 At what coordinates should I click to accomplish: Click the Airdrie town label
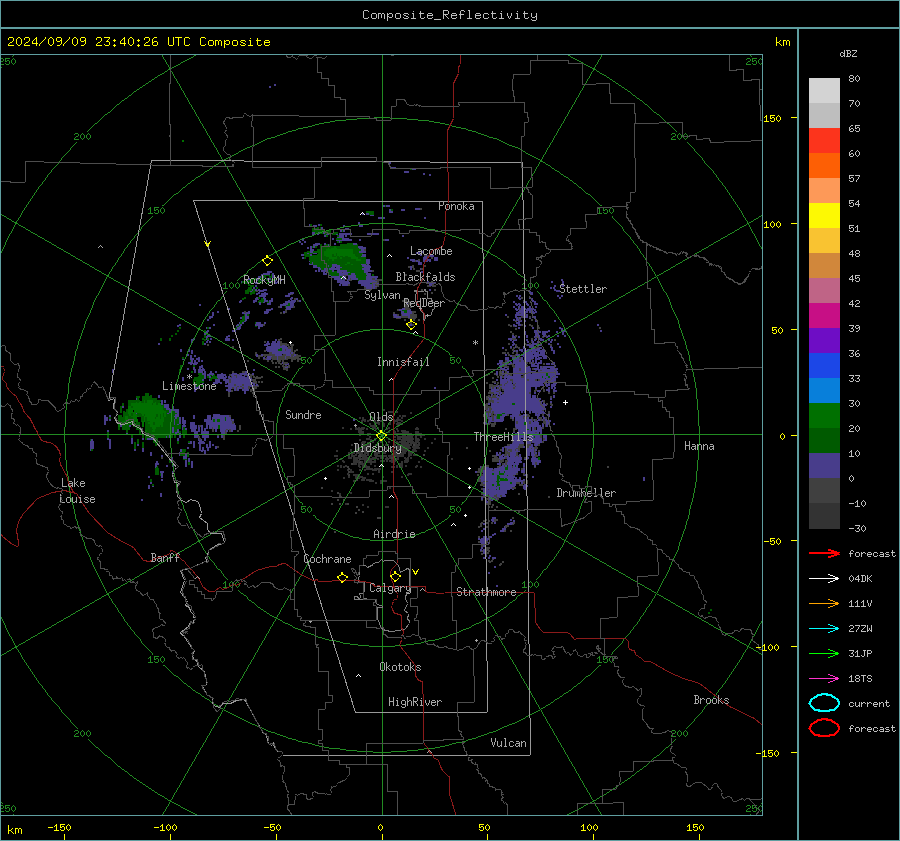pyautogui.click(x=394, y=534)
